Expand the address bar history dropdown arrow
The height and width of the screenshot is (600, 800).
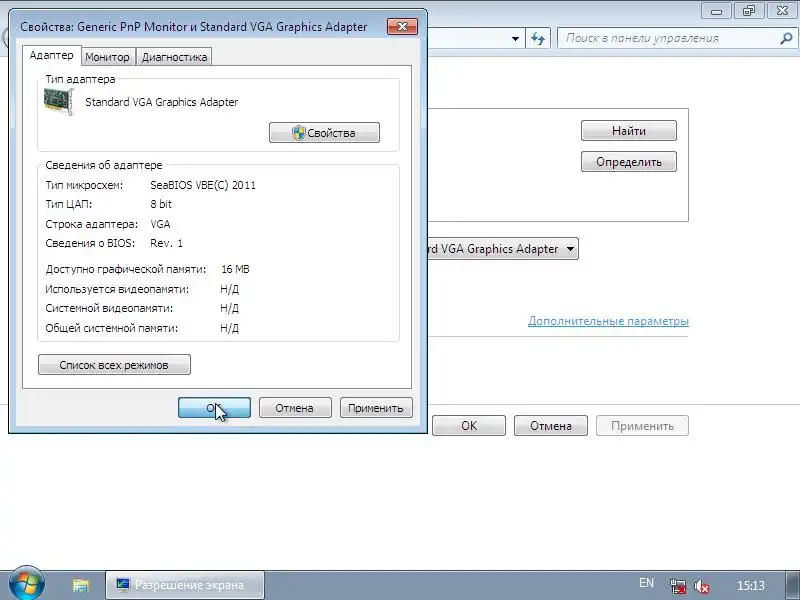[515, 39]
